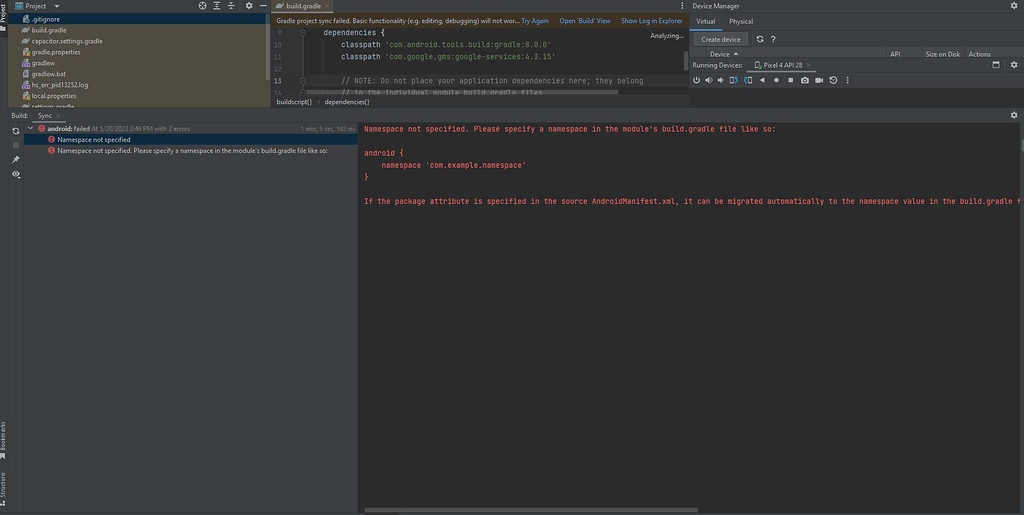
Task: Open Project vertical side tab
Action: point(3,16)
